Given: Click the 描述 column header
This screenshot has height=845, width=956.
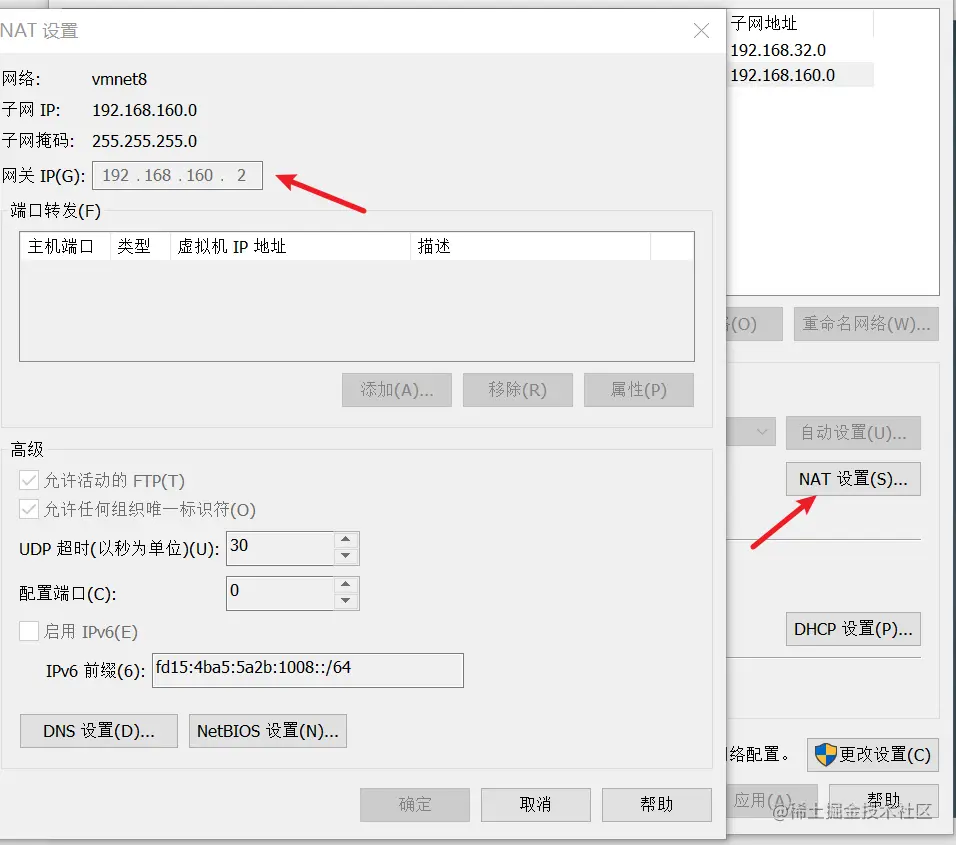Looking at the screenshot, I should 530,246.
